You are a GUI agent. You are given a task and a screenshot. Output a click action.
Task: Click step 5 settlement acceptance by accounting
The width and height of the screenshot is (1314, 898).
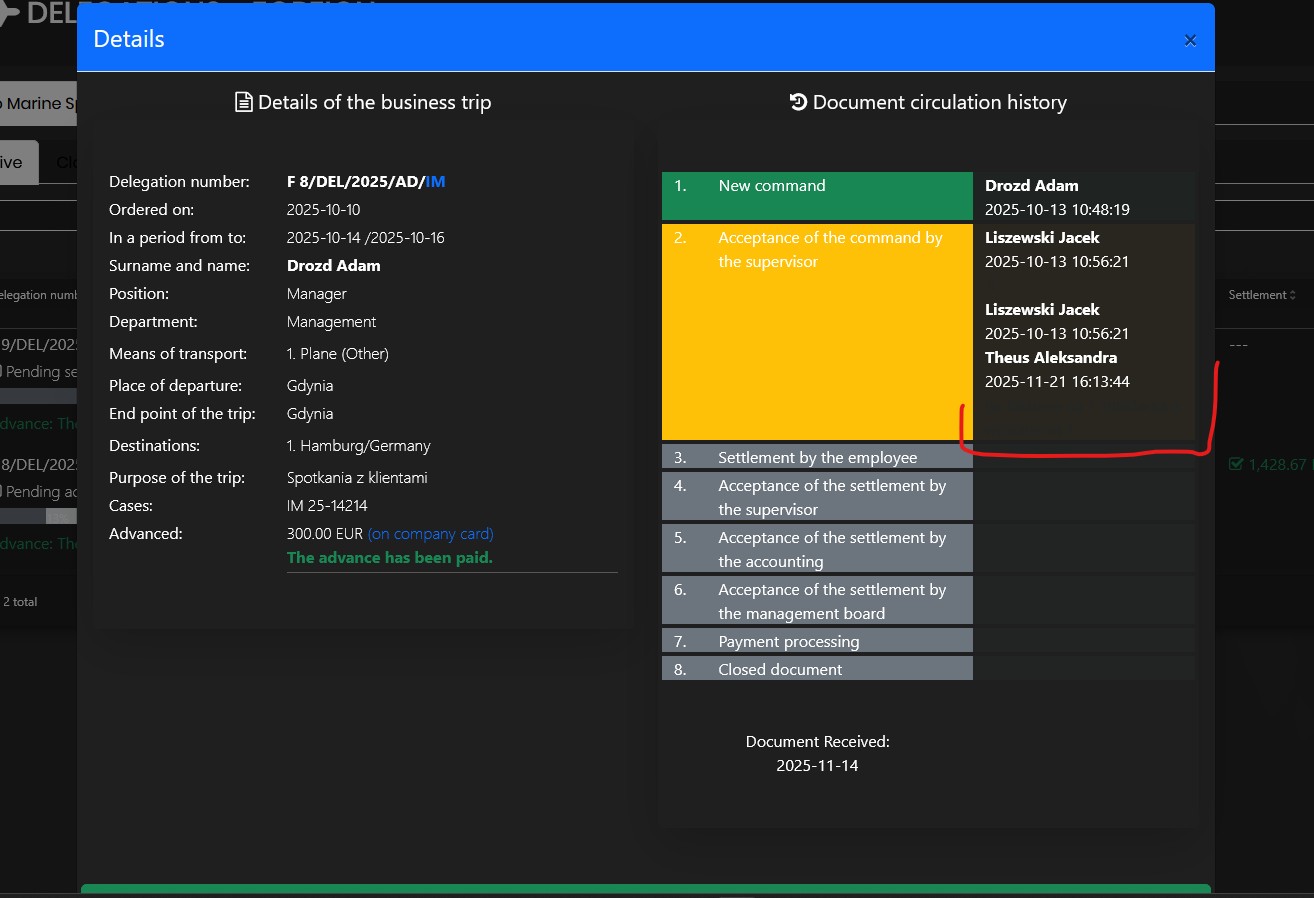click(816, 549)
